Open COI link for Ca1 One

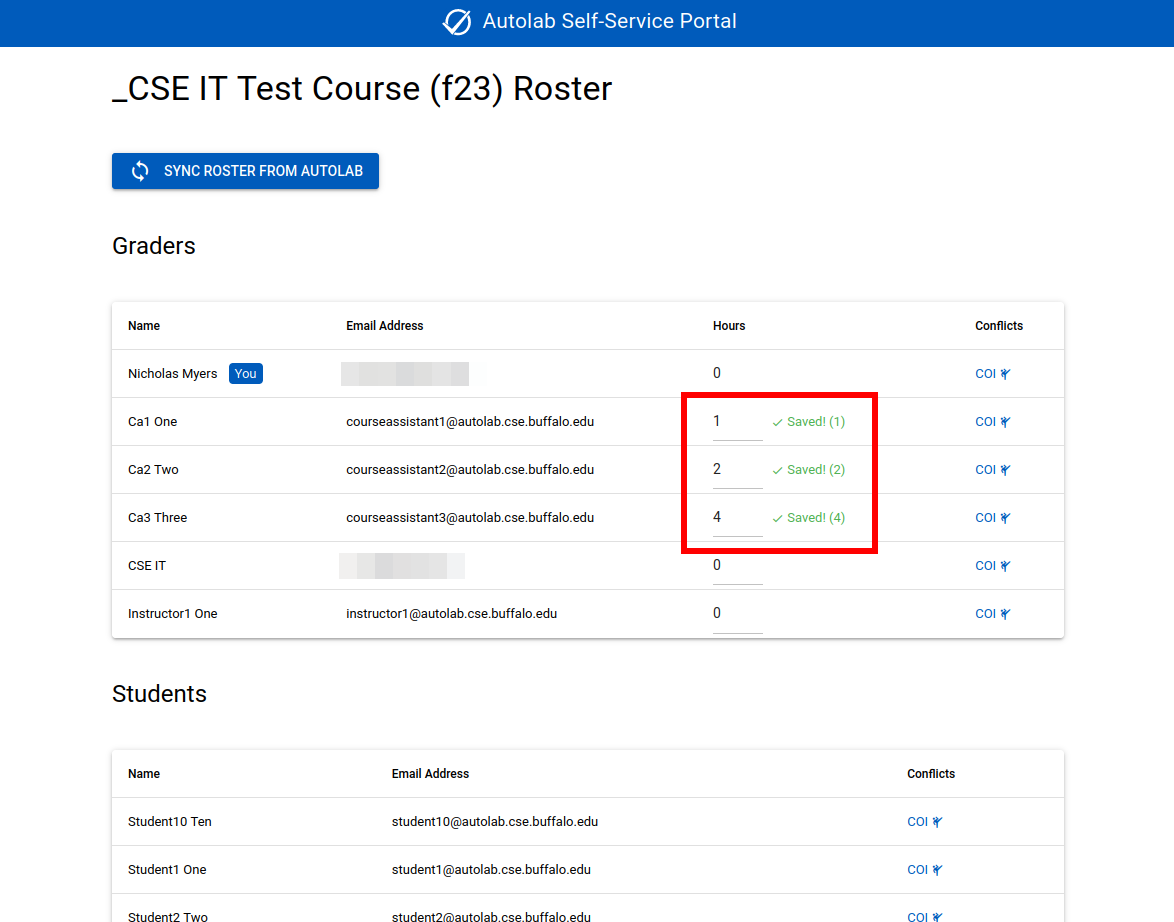click(993, 422)
